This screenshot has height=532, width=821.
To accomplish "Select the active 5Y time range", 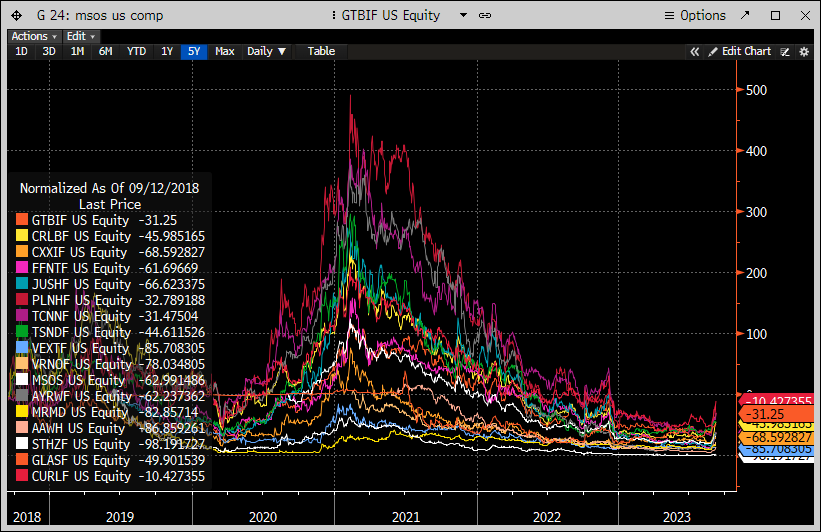I will coord(194,51).
